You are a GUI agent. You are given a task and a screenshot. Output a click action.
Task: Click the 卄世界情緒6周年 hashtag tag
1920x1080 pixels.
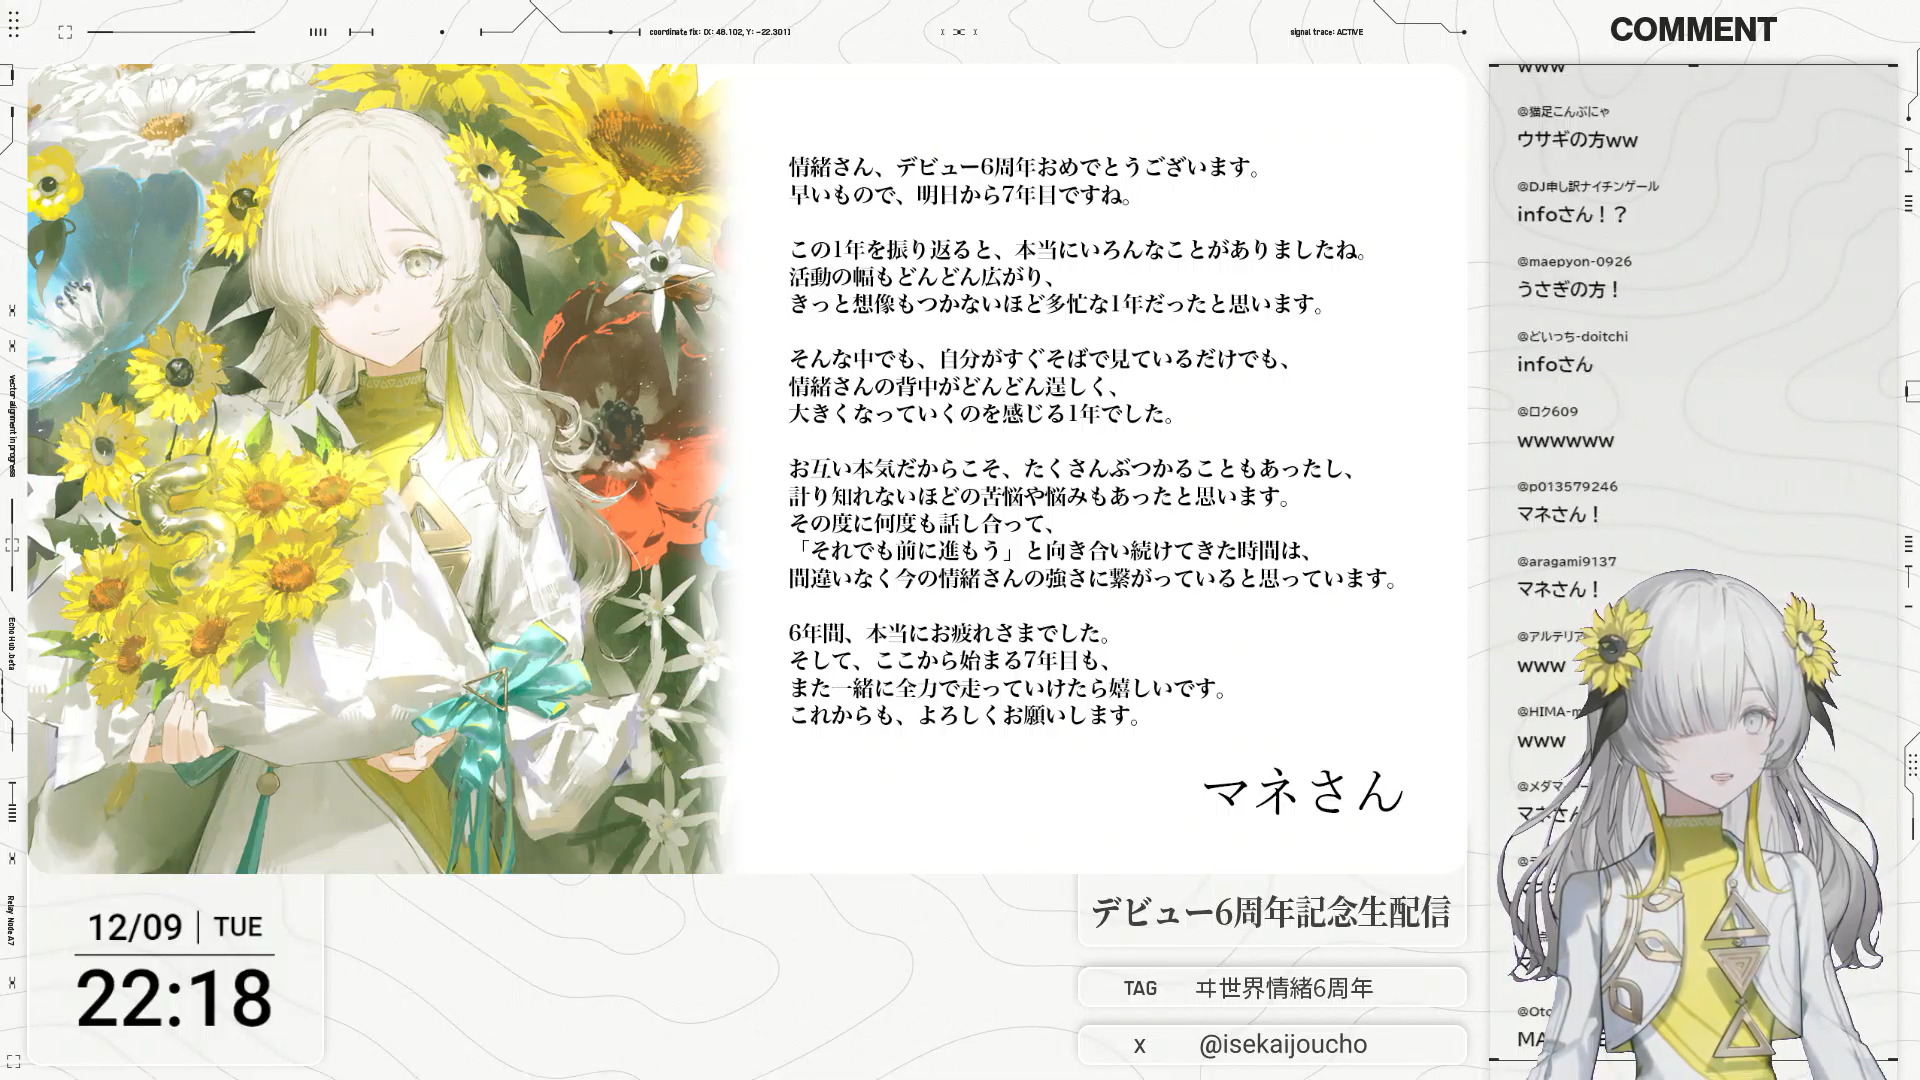point(1284,988)
